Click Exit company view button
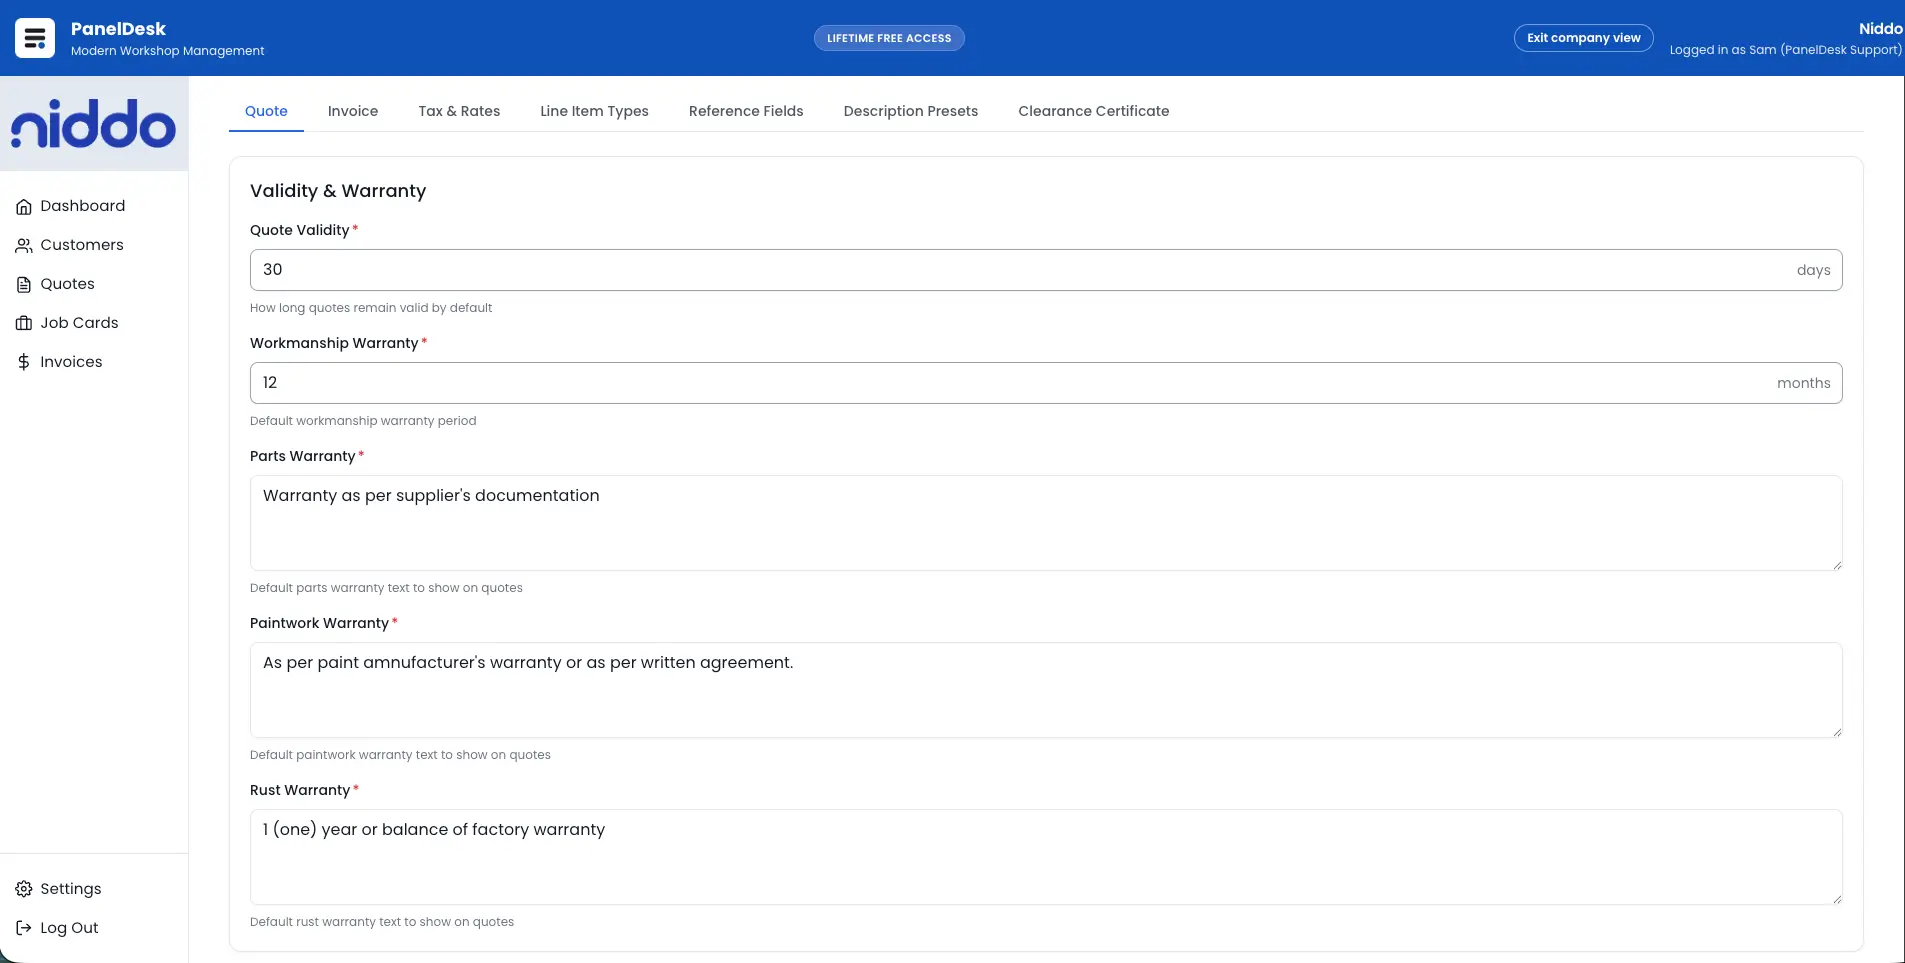Screen dimensions: 1905x963 tap(1583, 37)
